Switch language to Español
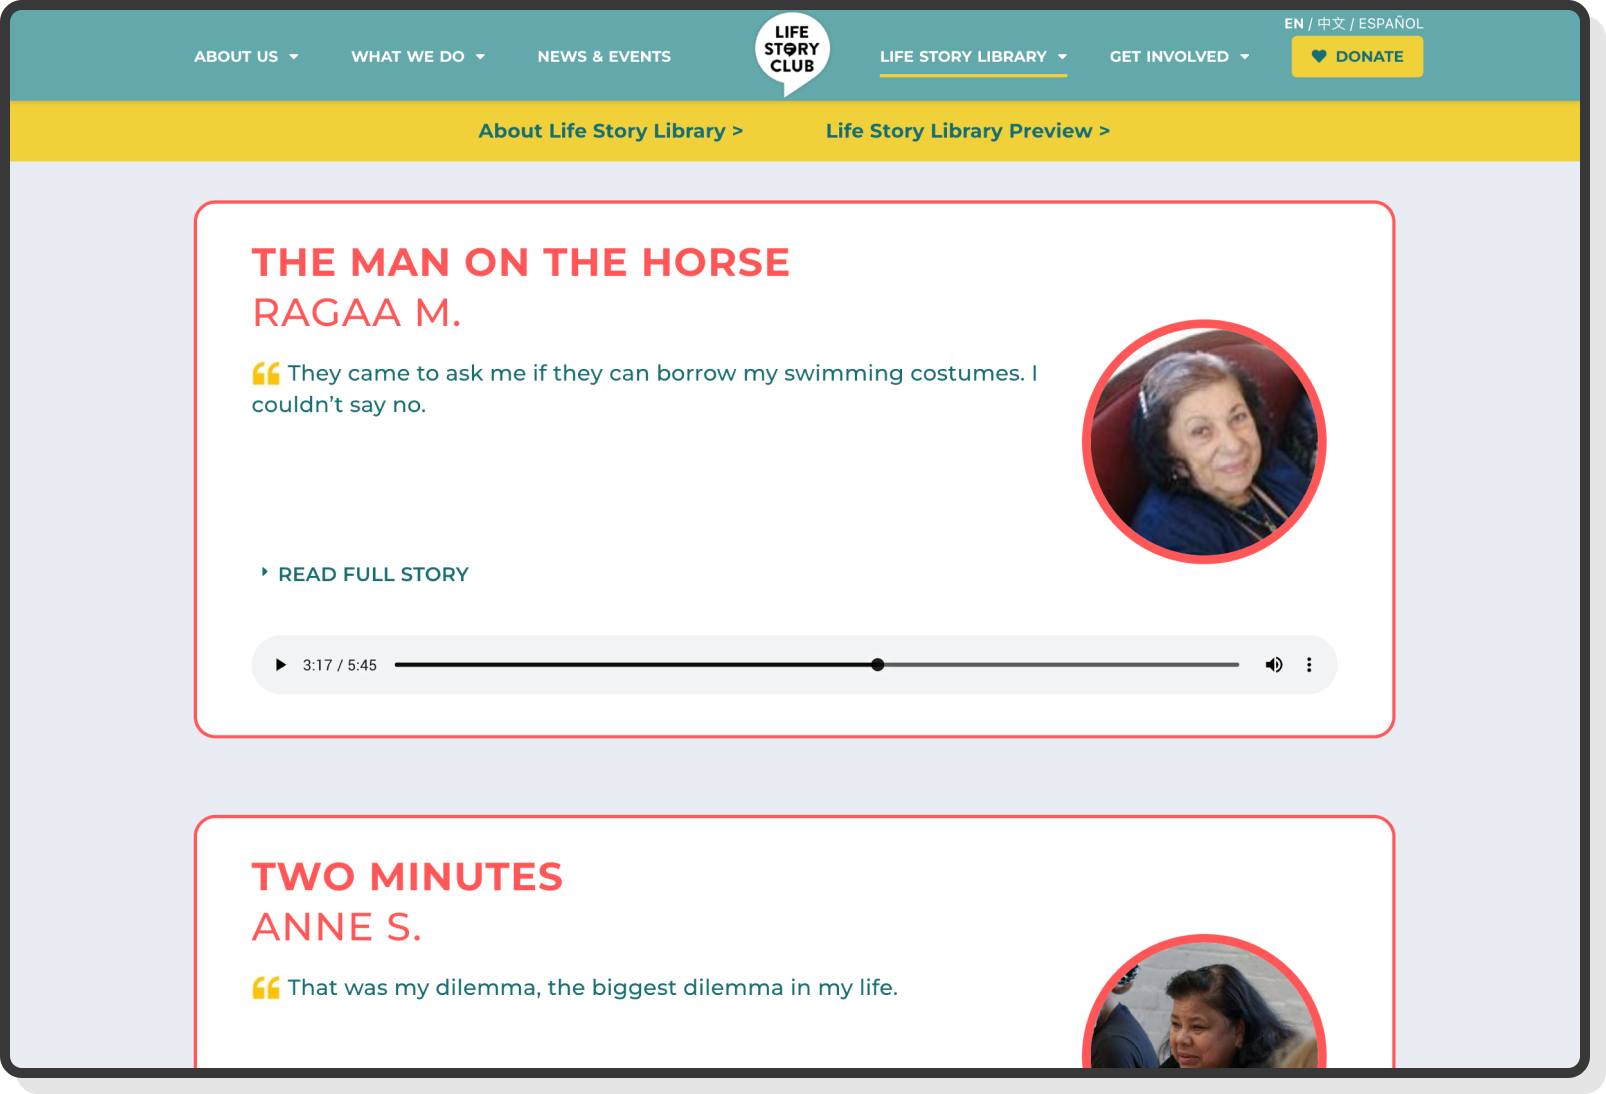The image size is (1606, 1094). click(1390, 23)
